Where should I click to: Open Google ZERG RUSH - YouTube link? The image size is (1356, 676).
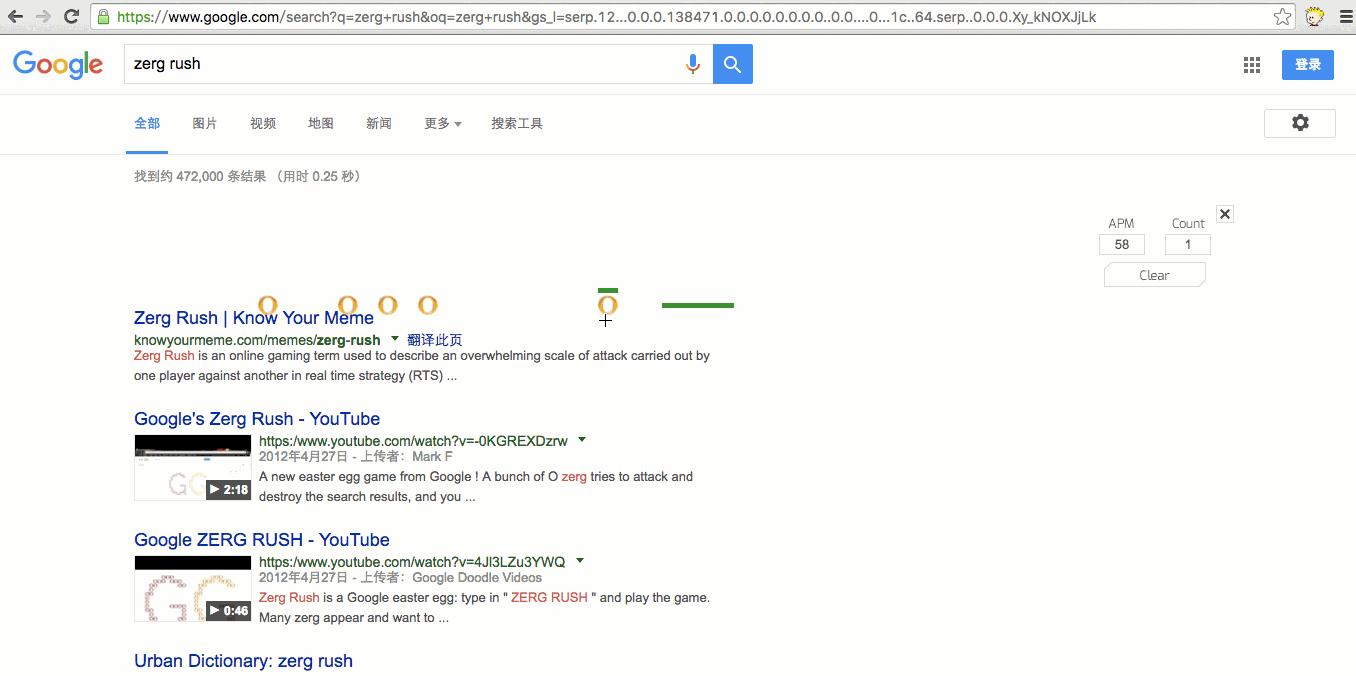pos(262,540)
